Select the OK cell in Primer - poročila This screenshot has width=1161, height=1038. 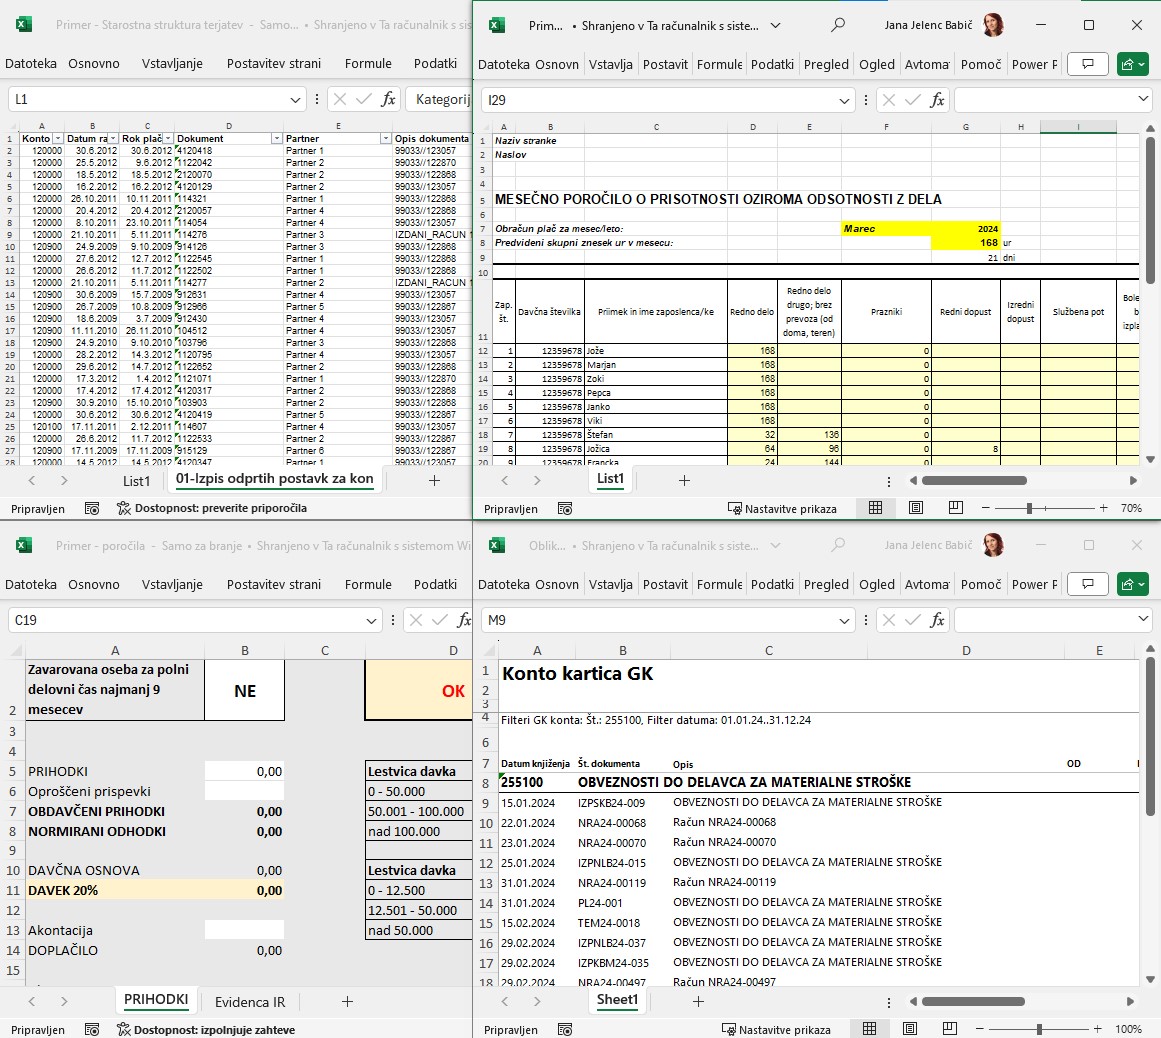pyautogui.click(x=418, y=690)
